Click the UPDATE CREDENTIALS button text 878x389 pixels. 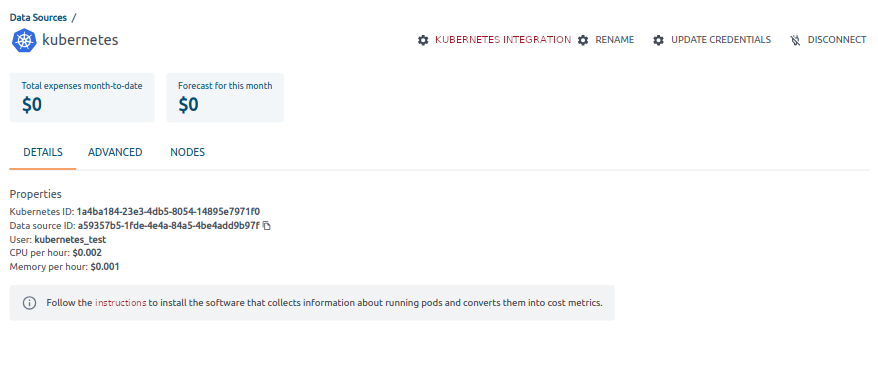point(721,40)
